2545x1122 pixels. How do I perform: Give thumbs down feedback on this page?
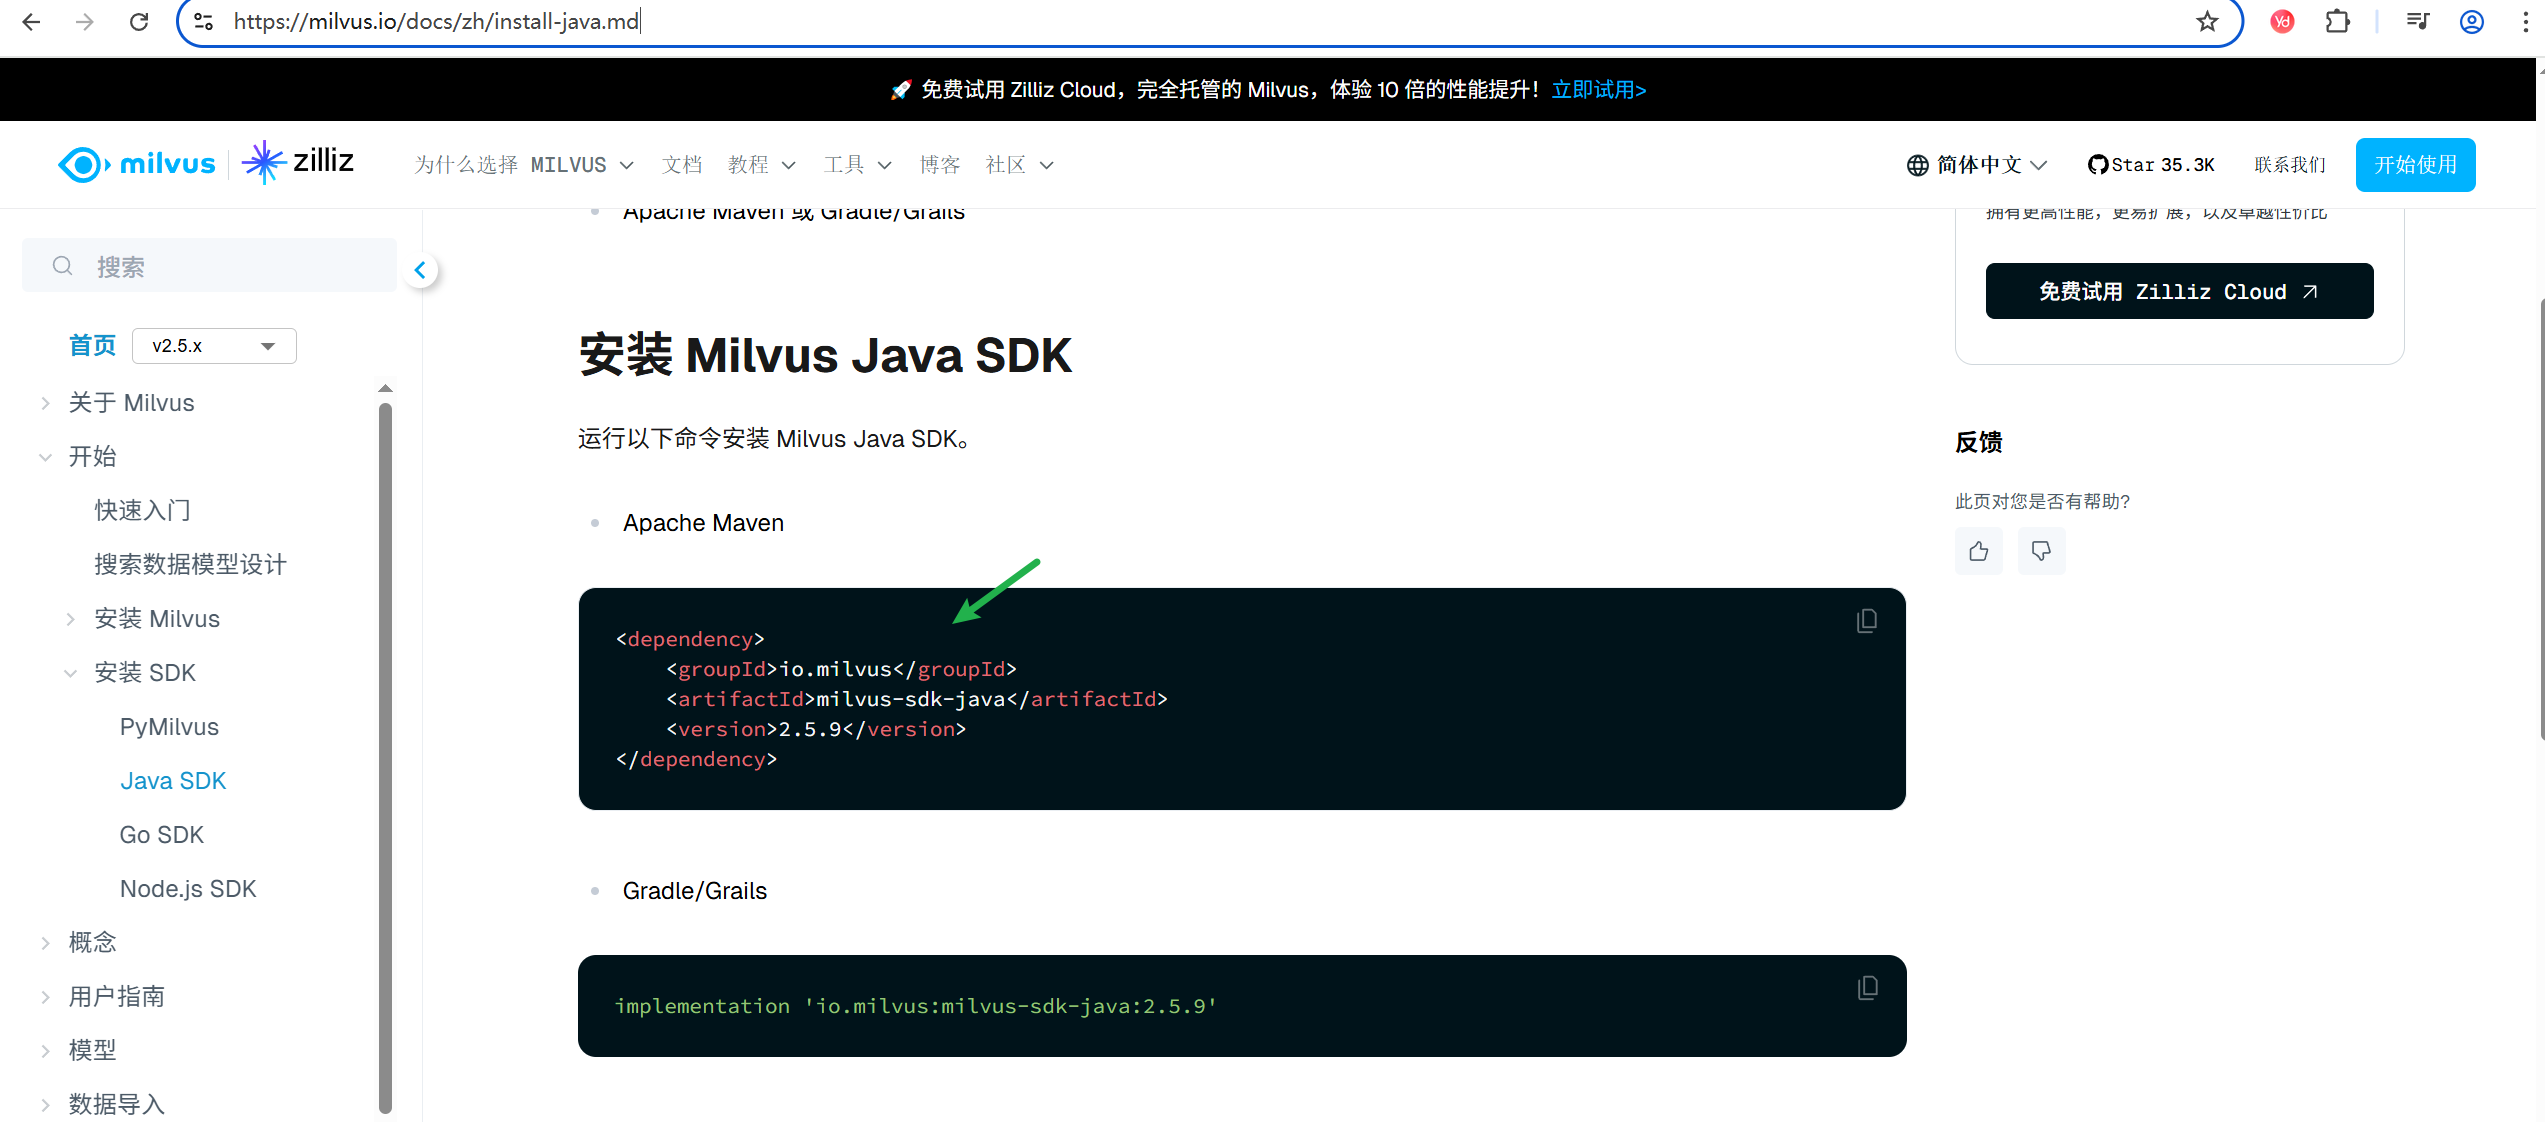[2040, 551]
